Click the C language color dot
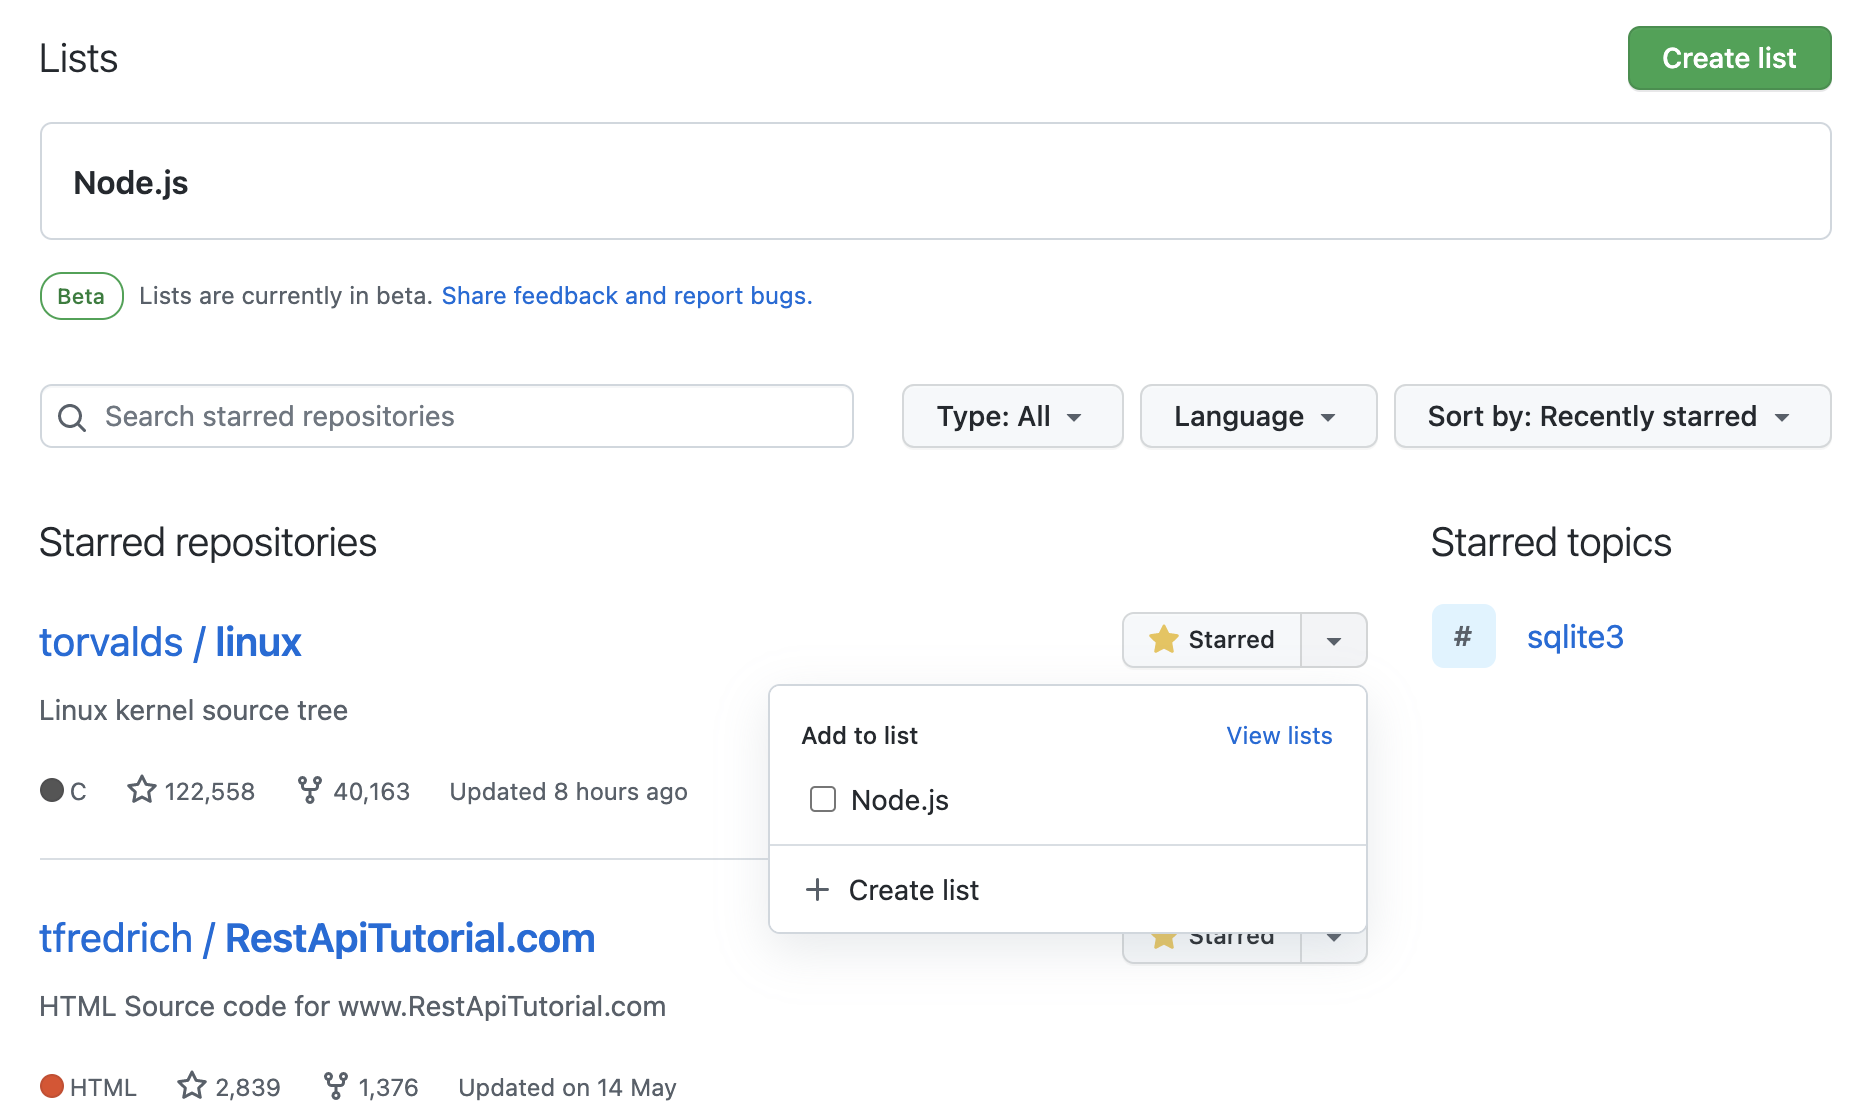This screenshot has width=1862, height=1120. pyautogui.click(x=52, y=790)
